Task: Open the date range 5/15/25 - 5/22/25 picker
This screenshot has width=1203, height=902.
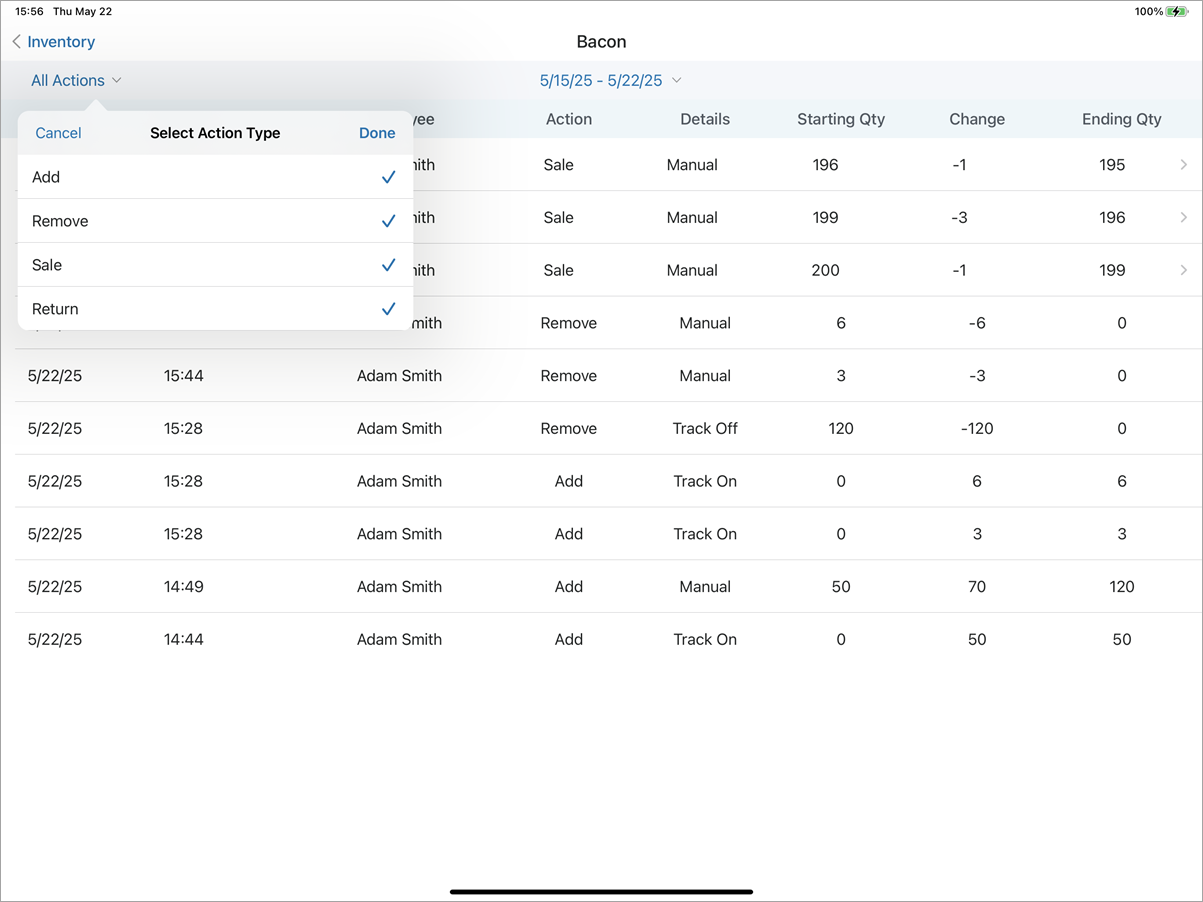Action: [610, 80]
